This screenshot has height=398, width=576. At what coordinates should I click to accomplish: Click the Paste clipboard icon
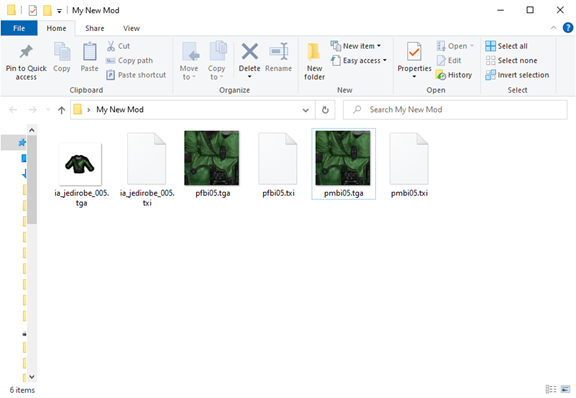[89, 51]
